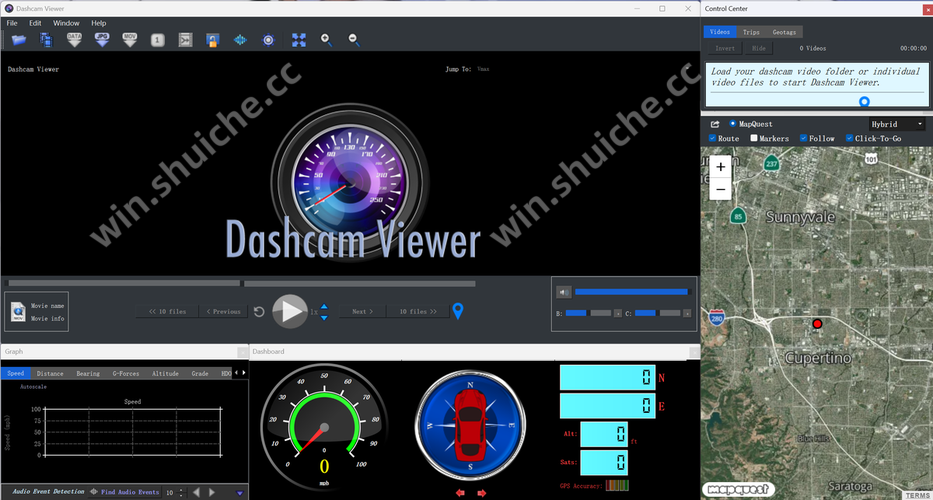933x500 pixels.
Task: Switch graph to the Distance tab
Action: click(x=50, y=374)
